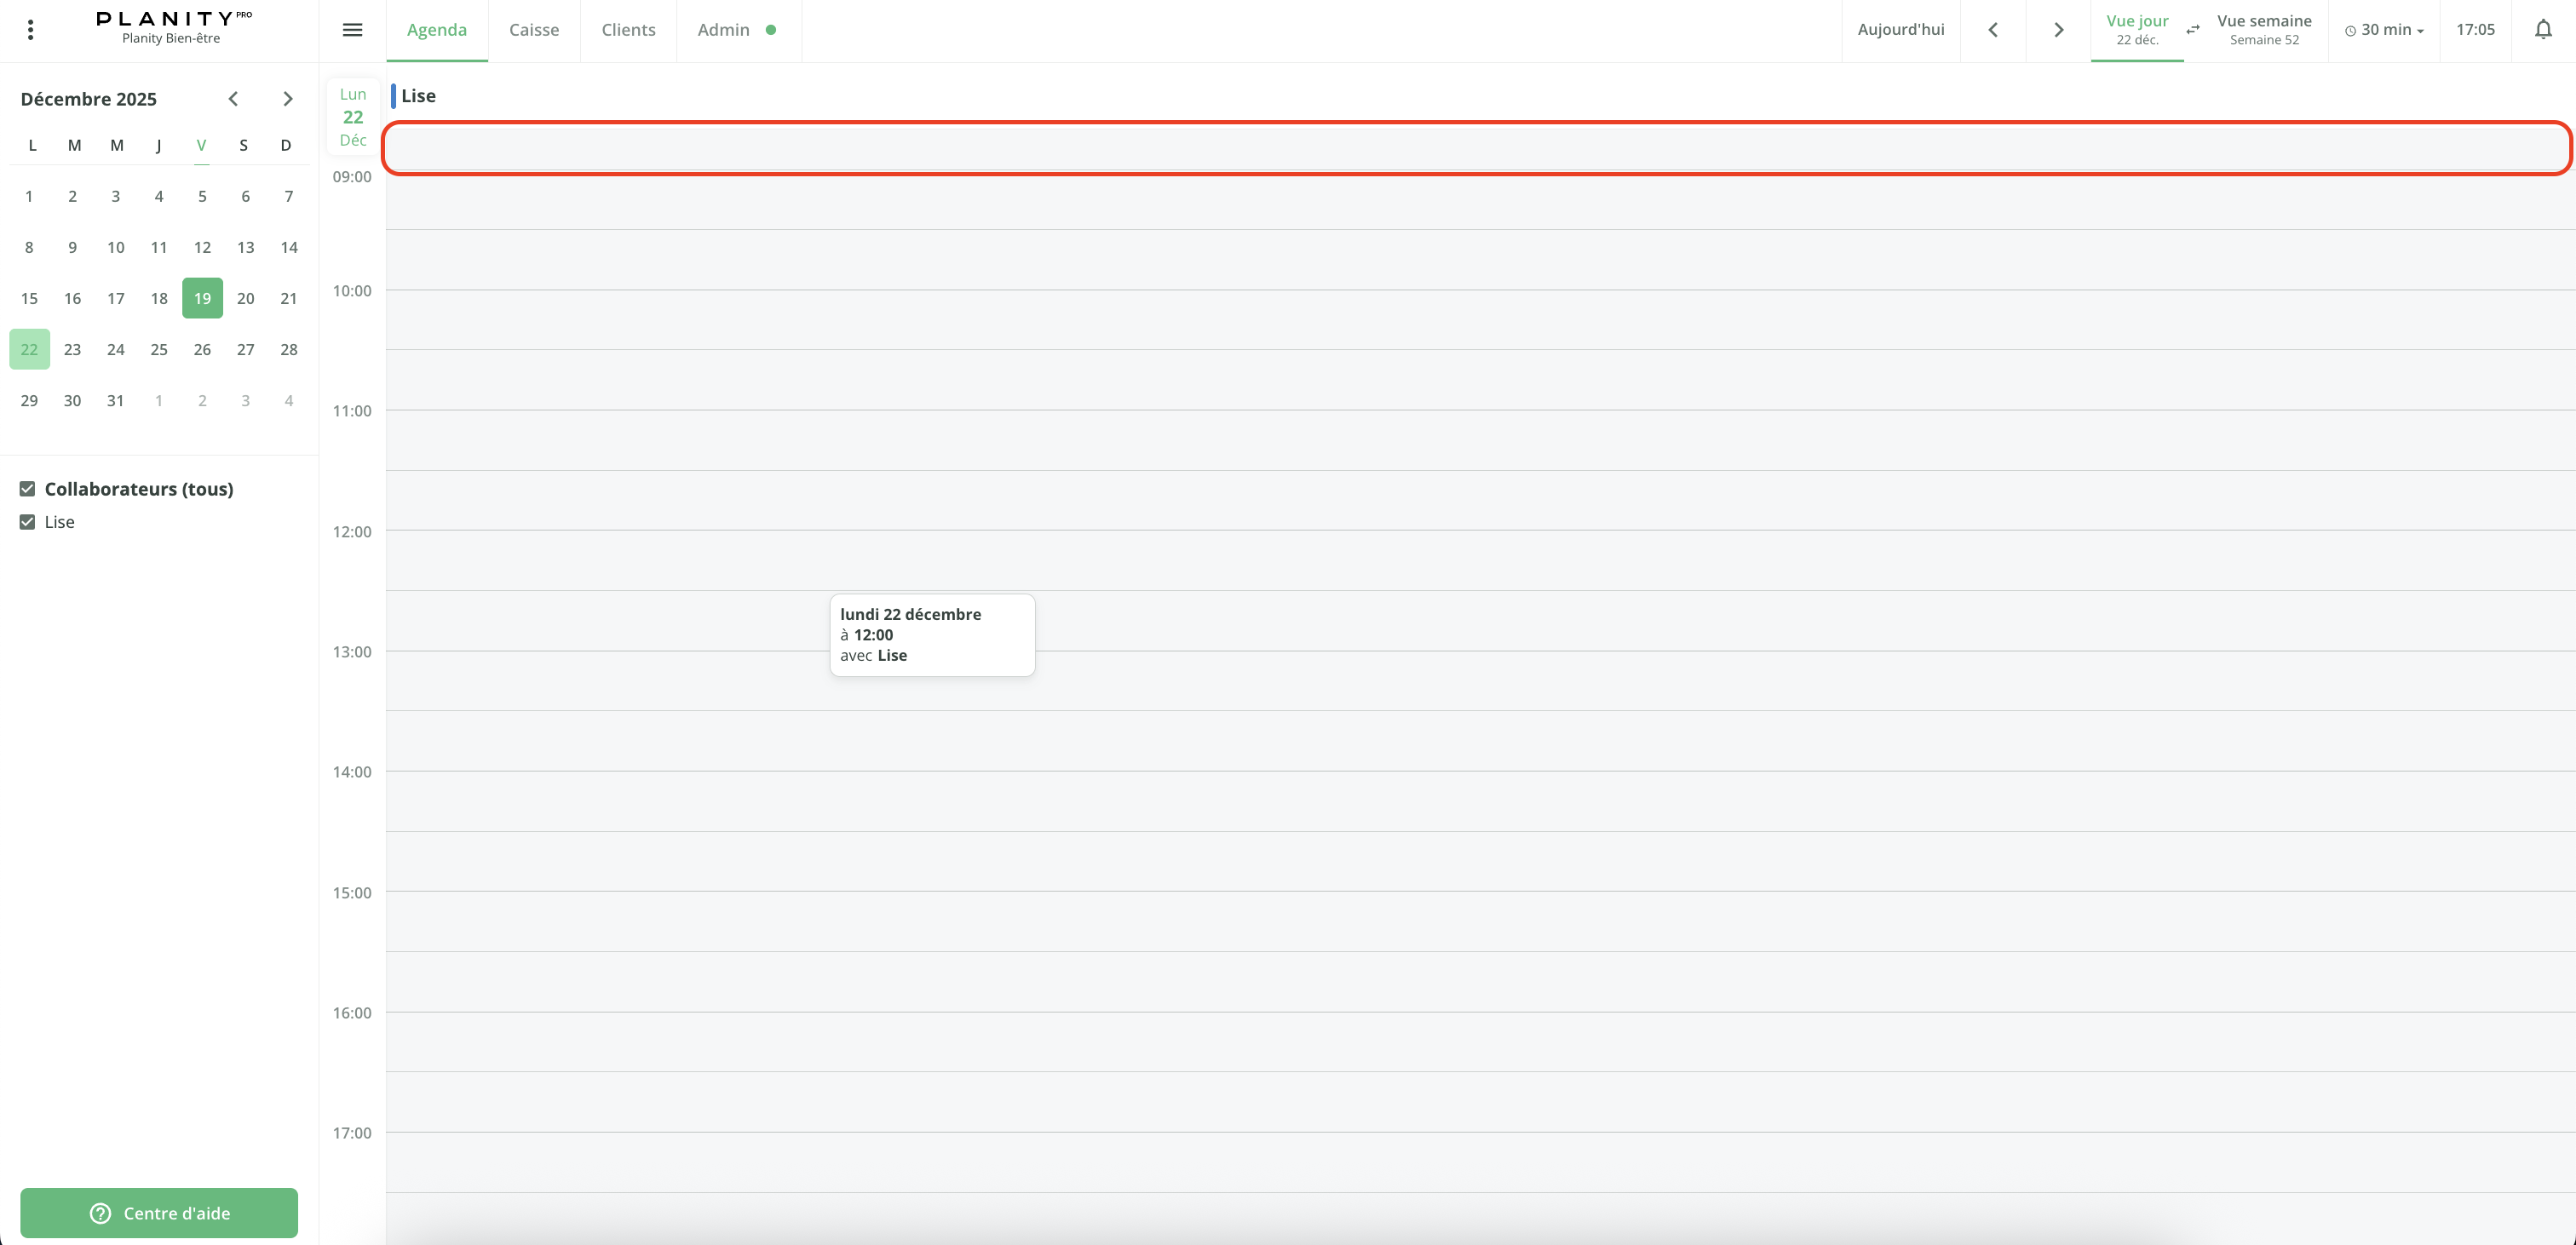Show previous month in mini calendar

pos(233,99)
